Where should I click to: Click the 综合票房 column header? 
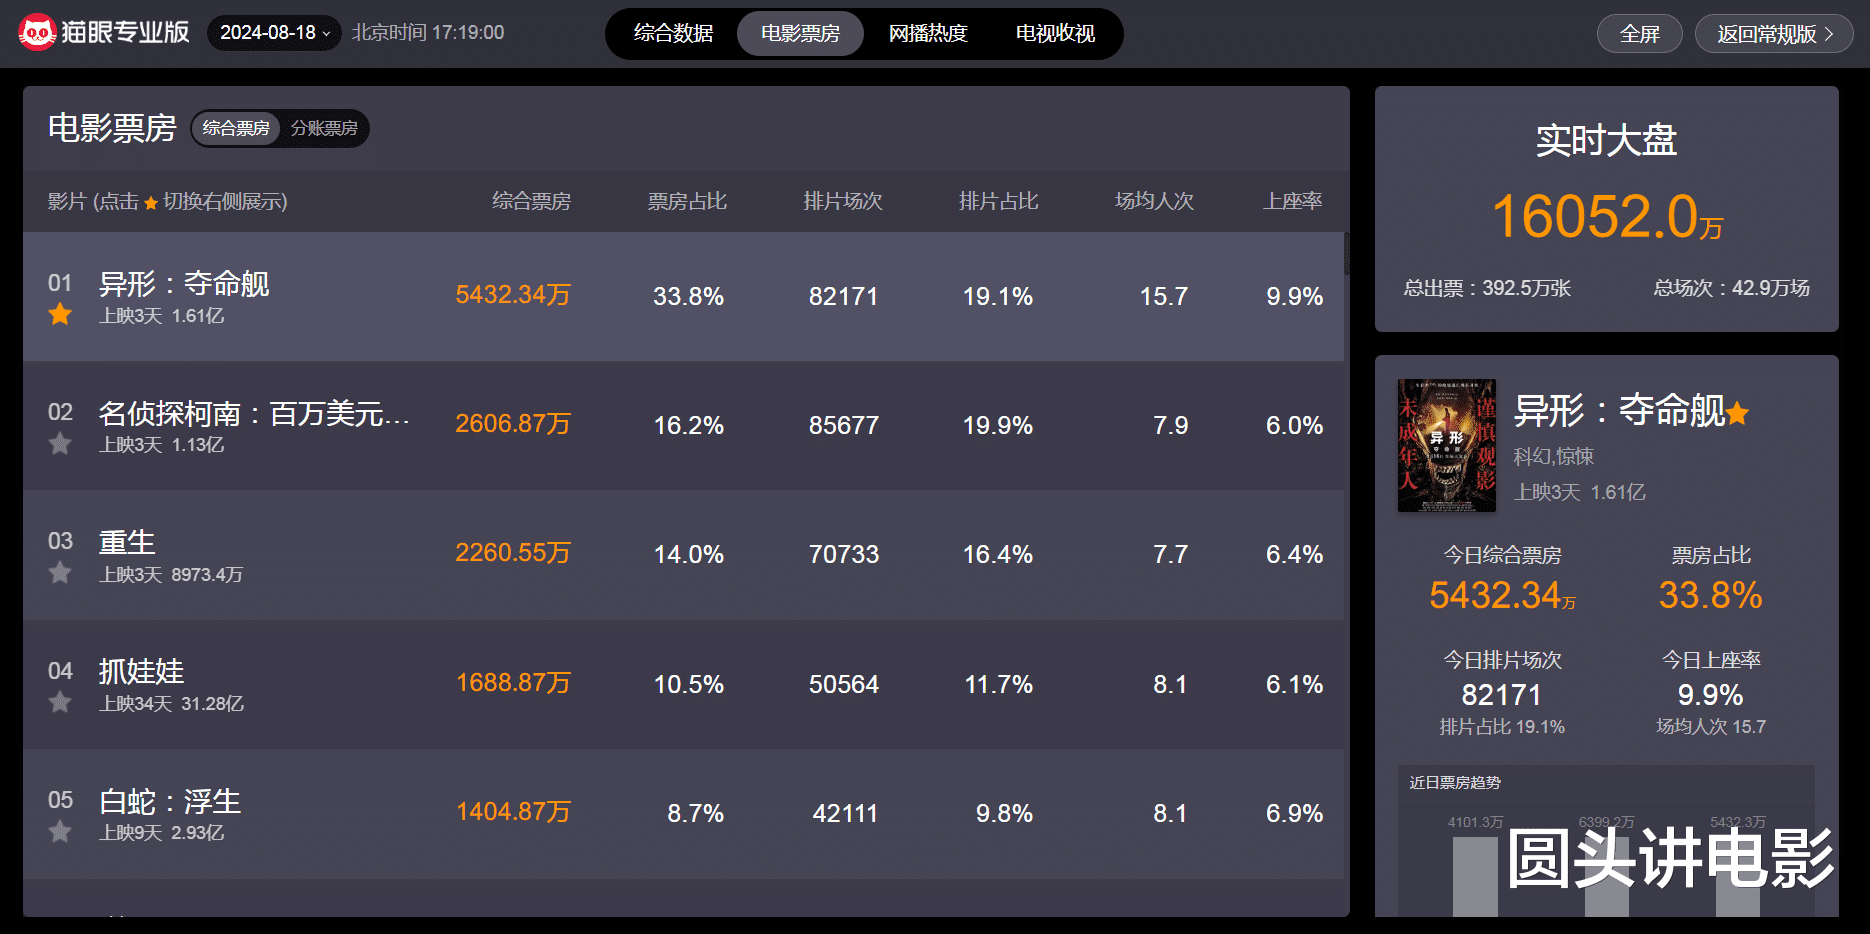click(x=531, y=201)
